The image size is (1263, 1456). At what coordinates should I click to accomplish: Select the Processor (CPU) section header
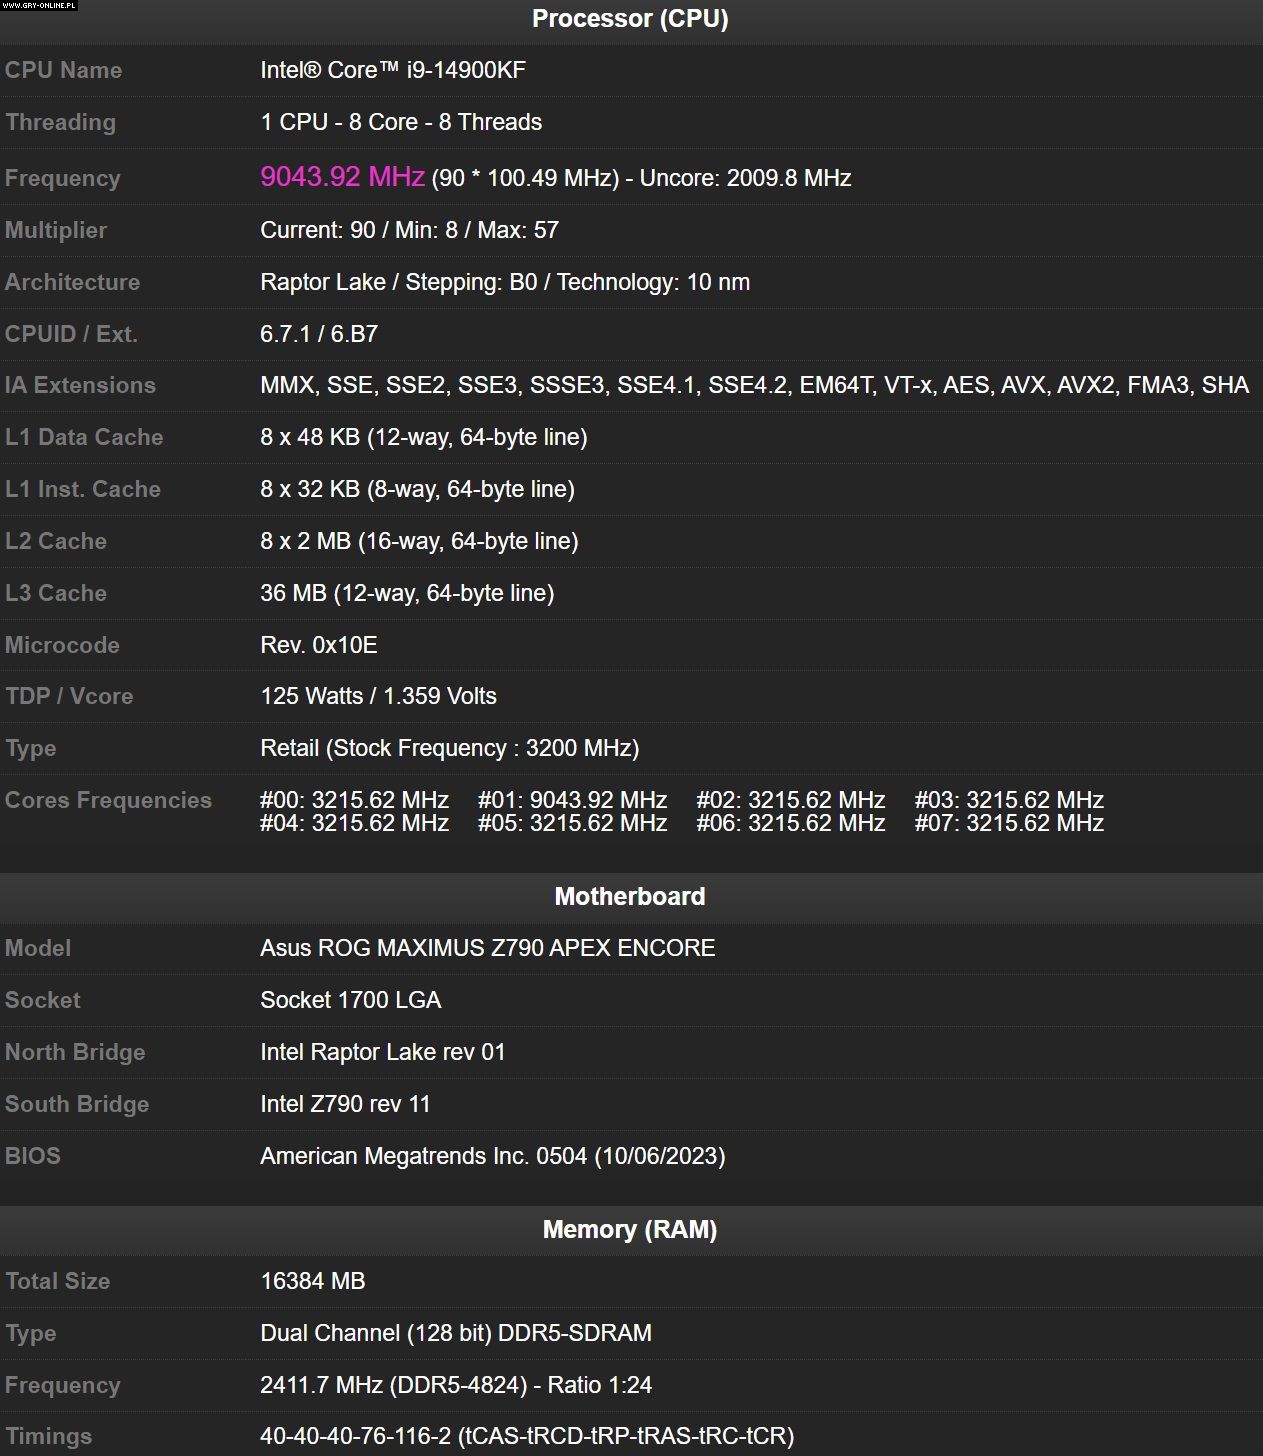pos(630,19)
